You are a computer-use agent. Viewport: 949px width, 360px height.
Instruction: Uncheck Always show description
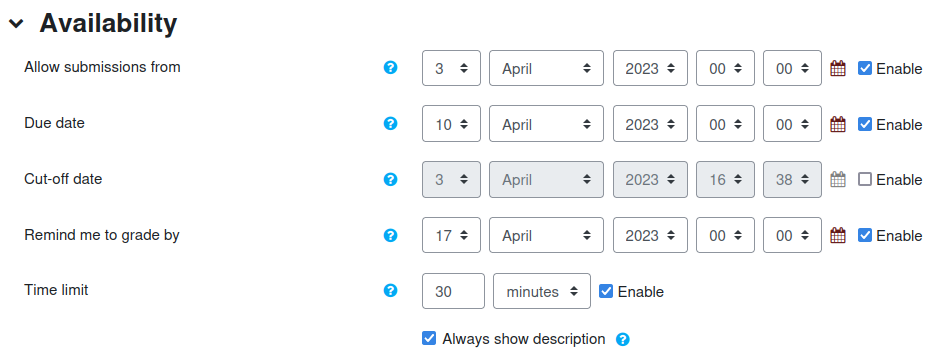[x=429, y=338]
